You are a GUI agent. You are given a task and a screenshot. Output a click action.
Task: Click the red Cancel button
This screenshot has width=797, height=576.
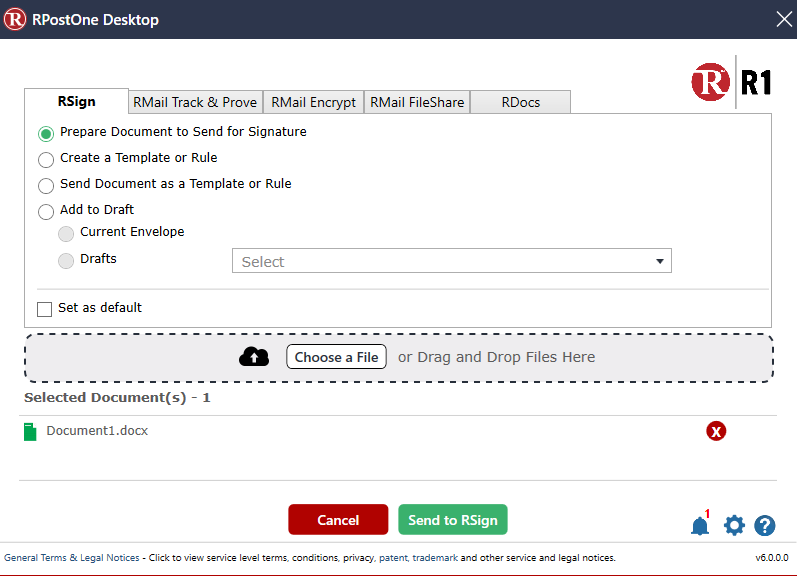point(338,520)
